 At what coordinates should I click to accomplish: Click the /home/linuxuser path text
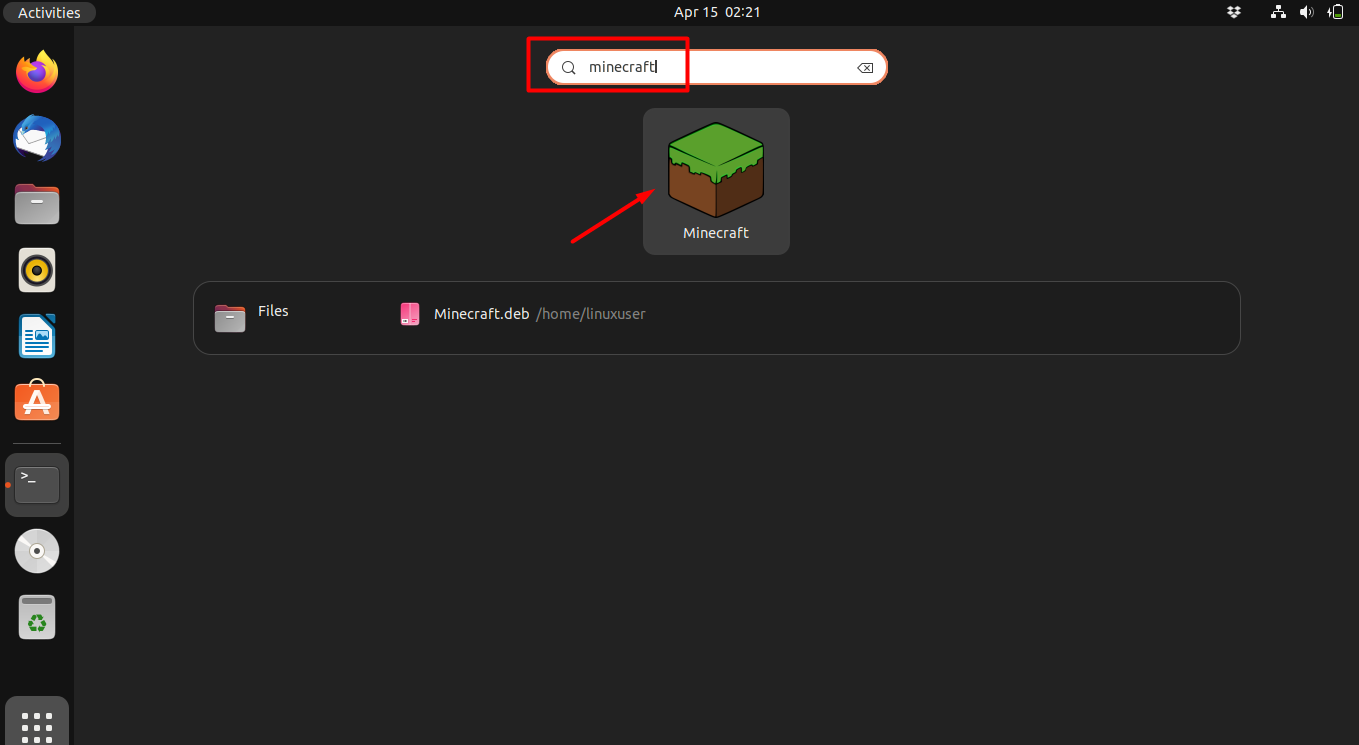point(591,314)
